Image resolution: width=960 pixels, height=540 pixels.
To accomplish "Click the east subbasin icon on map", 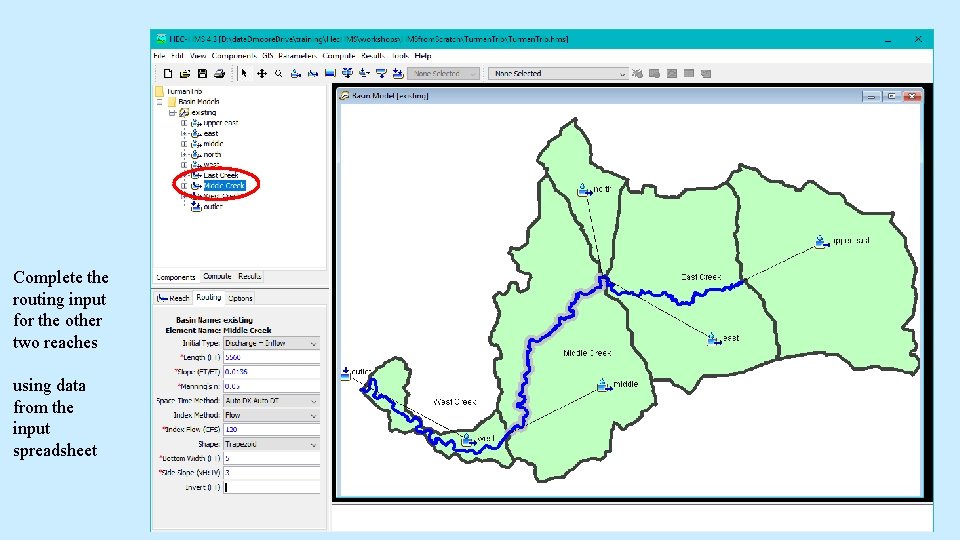I will point(714,339).
